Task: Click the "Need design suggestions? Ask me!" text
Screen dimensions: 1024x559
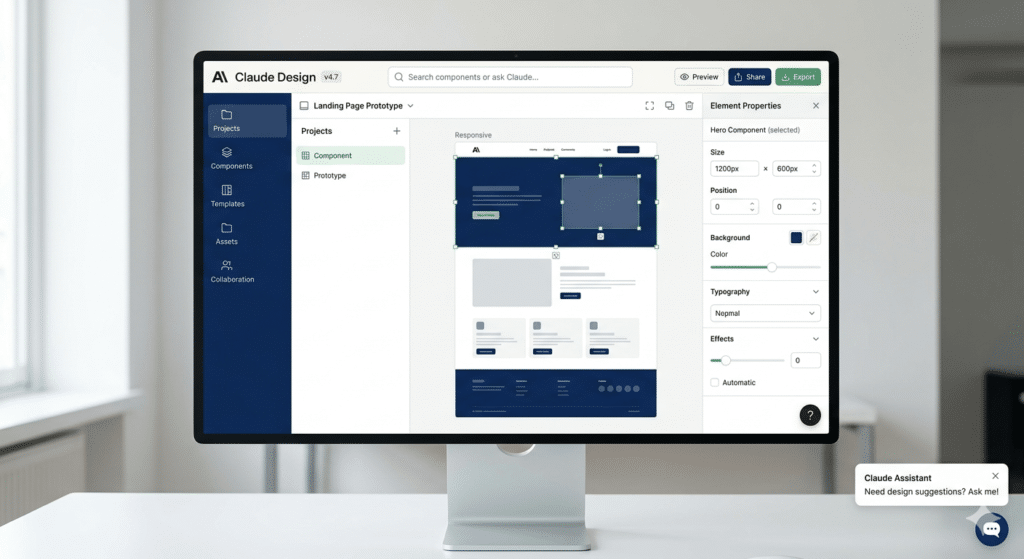Action: tap(931, 492)
